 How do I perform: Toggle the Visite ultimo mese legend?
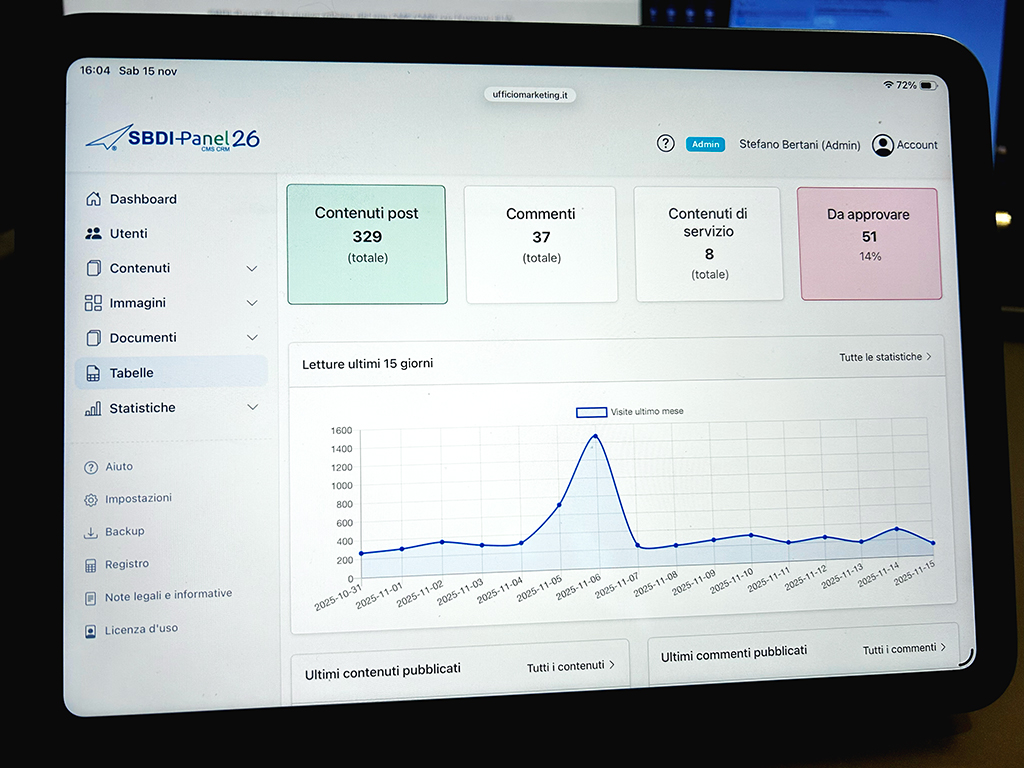pyautogui.click(x=591, y=412)
